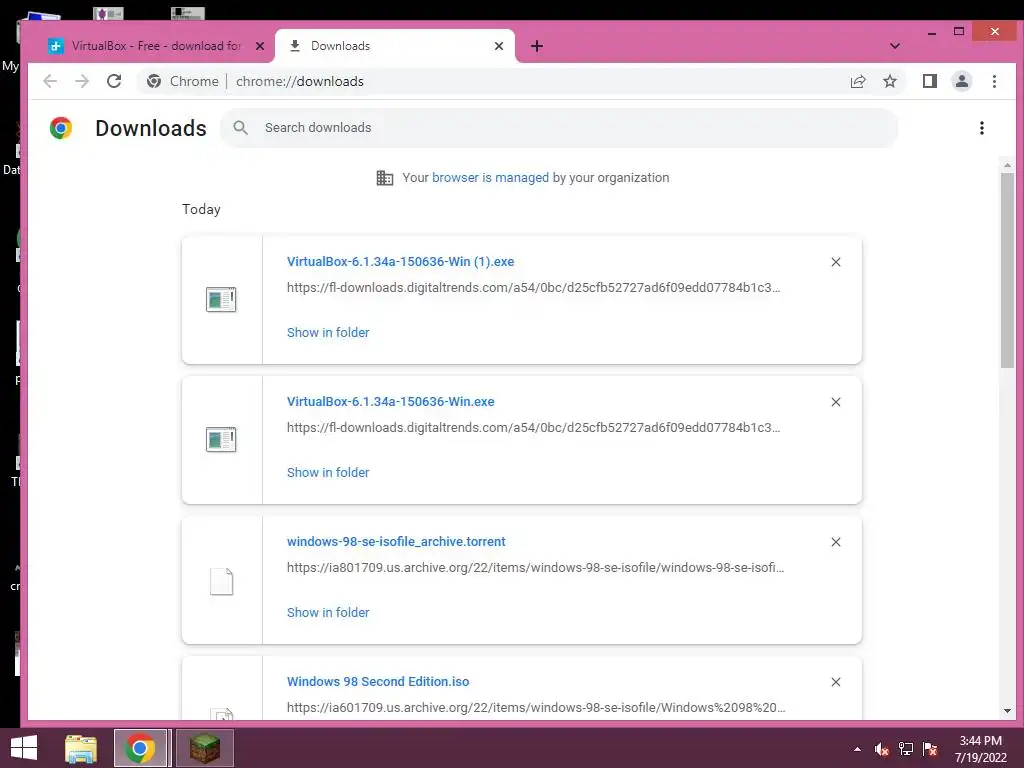Click the share page icon in address bar
The height and width of the screenshot is (768, 1024).
coord(858,81)
